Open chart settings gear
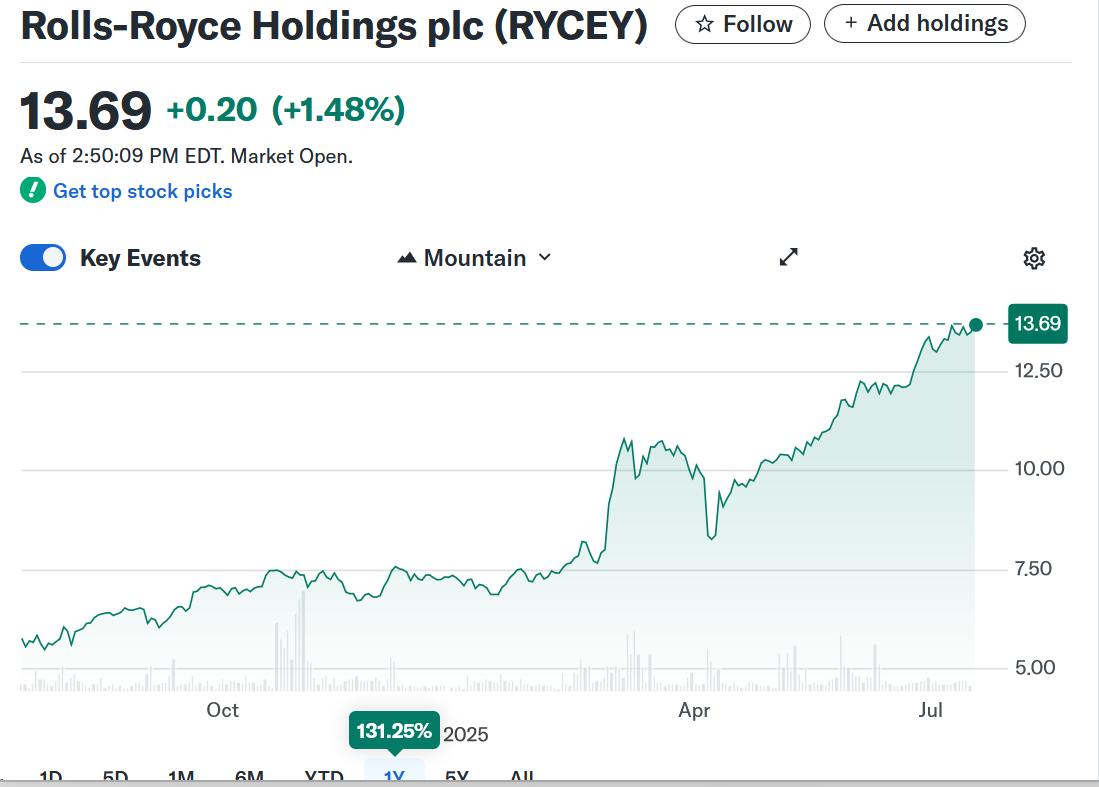 (x=1034, y=258)
